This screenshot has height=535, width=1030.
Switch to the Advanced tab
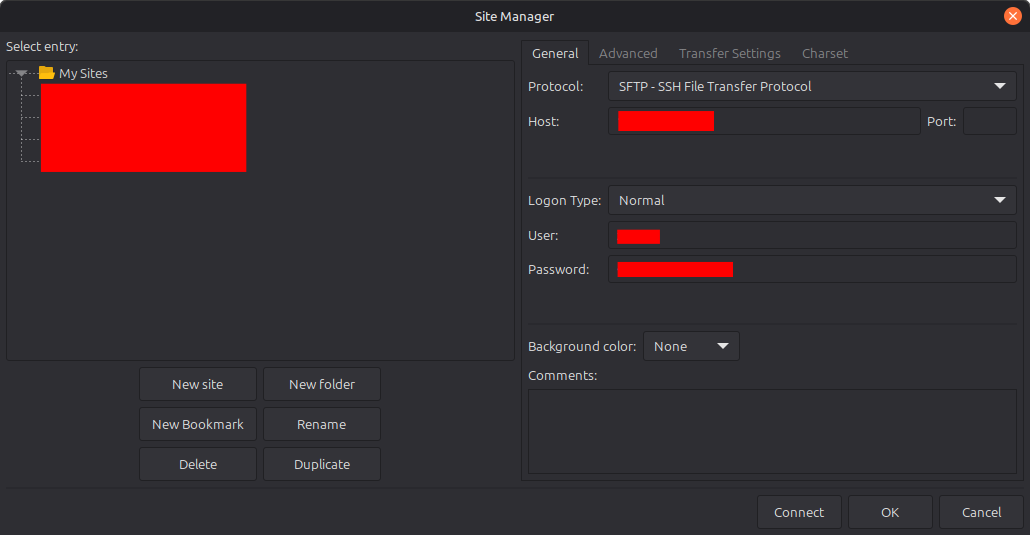pos(628,53)
